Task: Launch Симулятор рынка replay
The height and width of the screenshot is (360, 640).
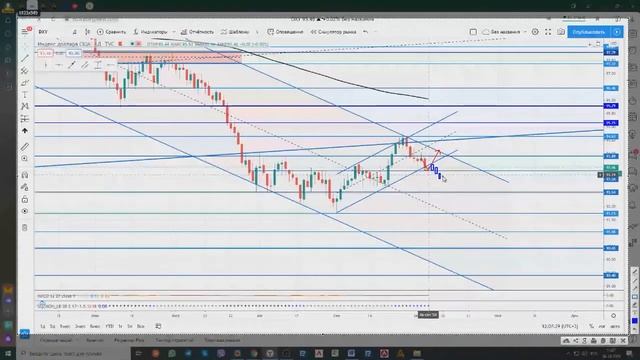Action: (x=333, y=32)
